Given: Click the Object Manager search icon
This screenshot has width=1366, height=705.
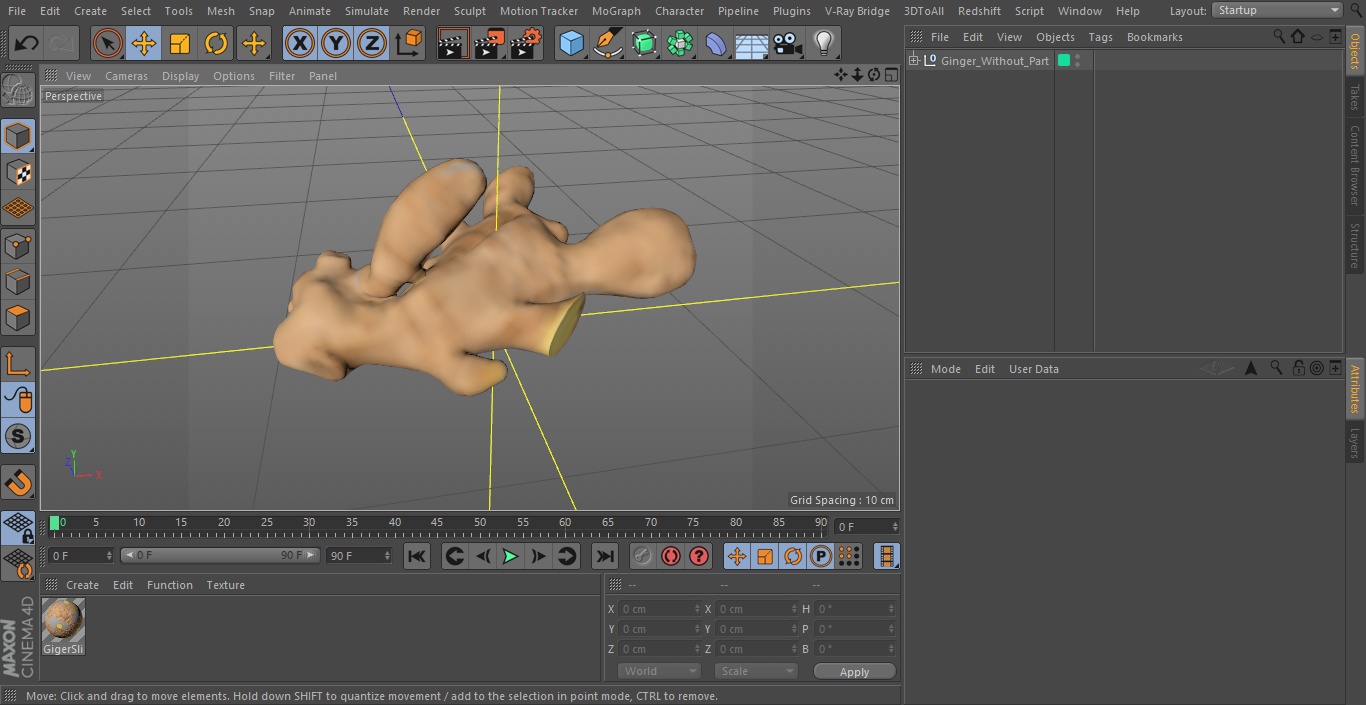Looking at the screenshot, I should click(x=1279, y=36).
